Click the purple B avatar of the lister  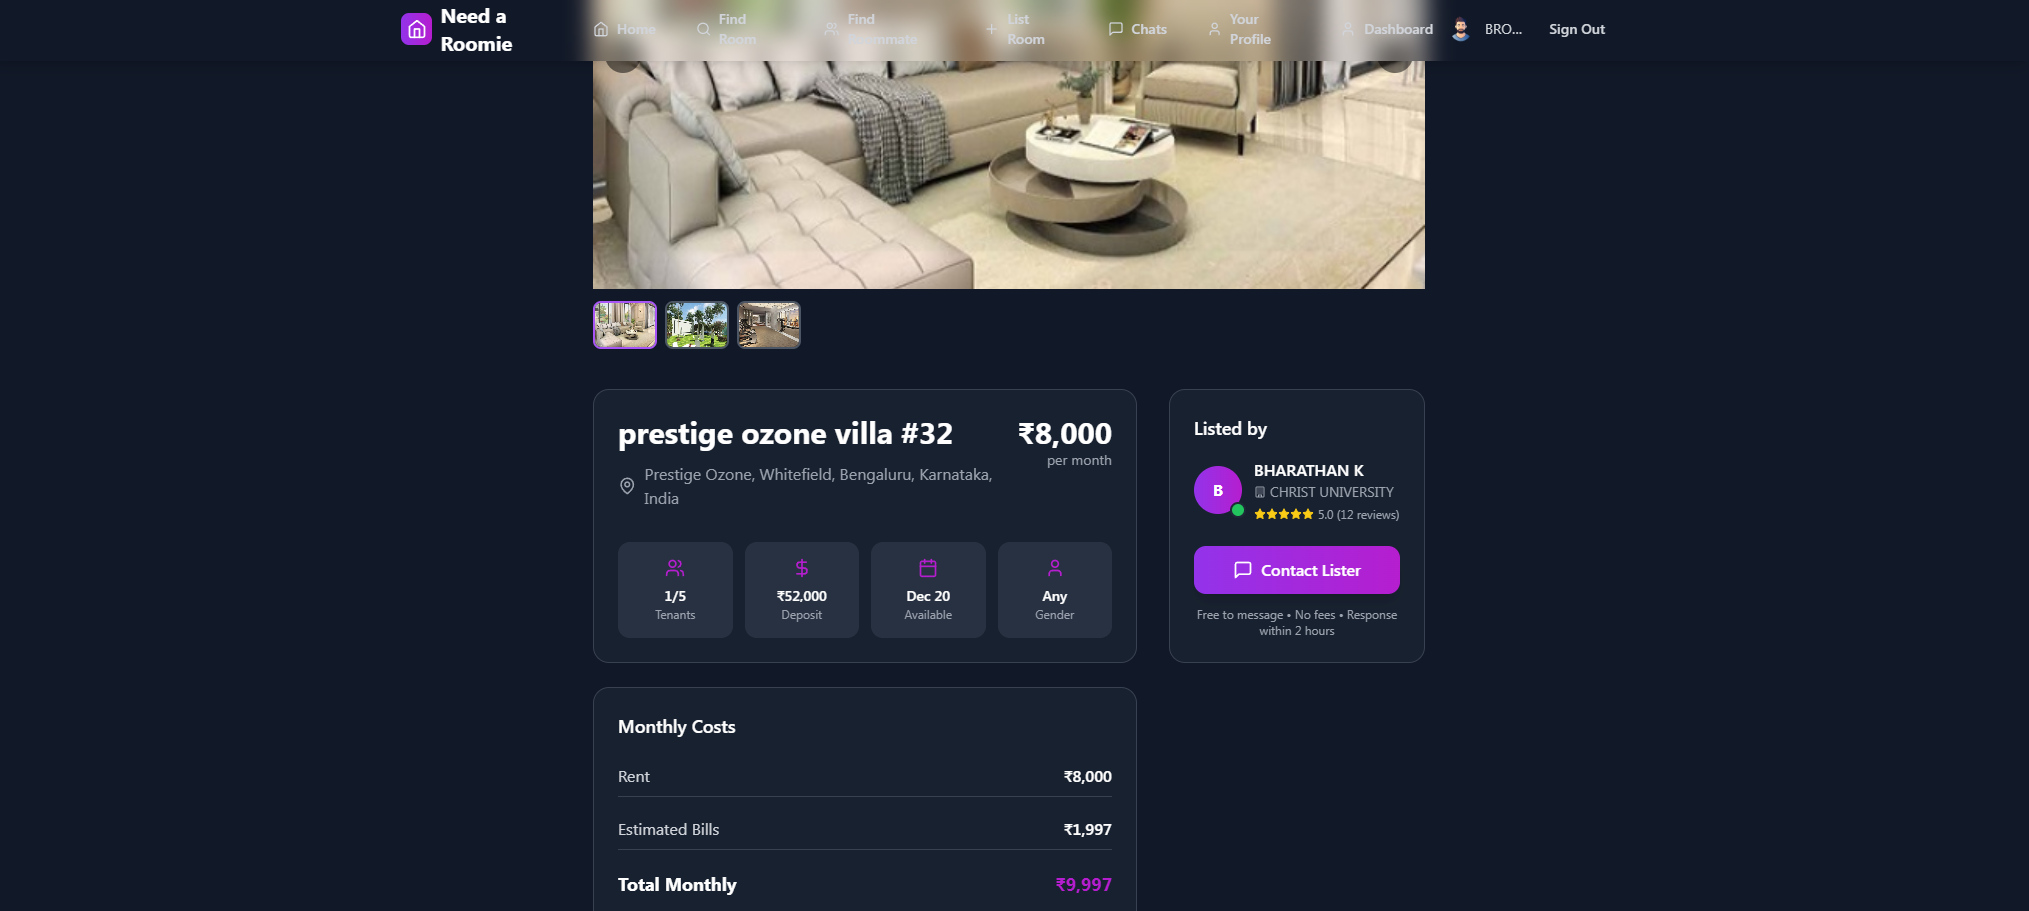click(1218, 490)
